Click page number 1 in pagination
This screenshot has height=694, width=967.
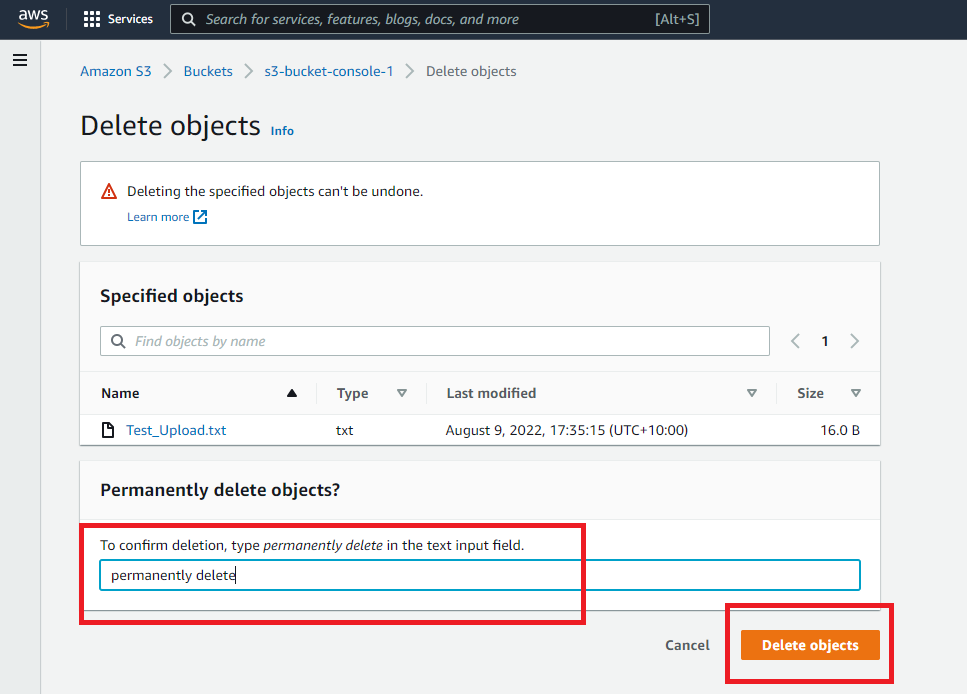click(x=825, y=341)
